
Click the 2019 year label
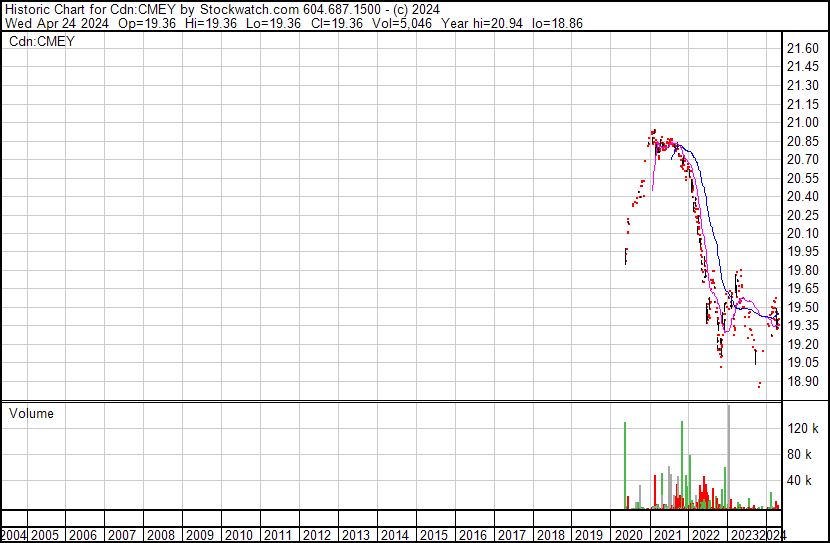pos(589,535)
